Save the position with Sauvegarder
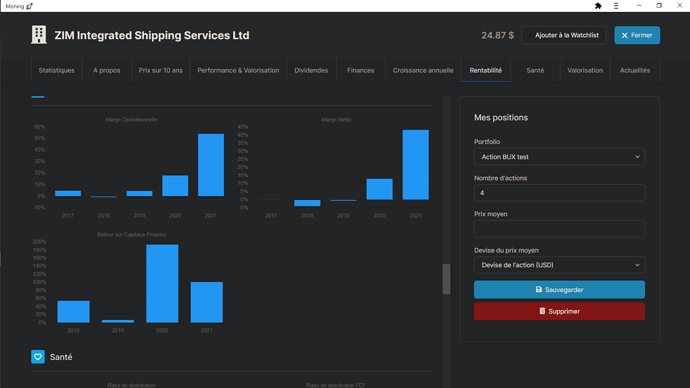 (x=559, y=289)
